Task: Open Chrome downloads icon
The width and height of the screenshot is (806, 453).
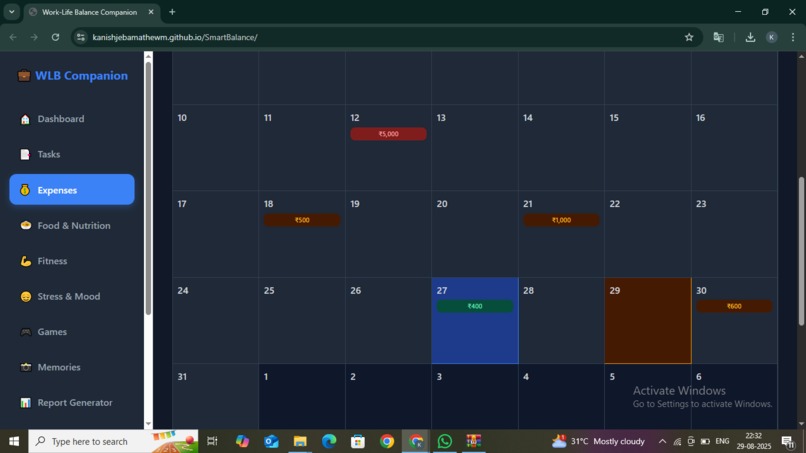Action: (750, 37)
